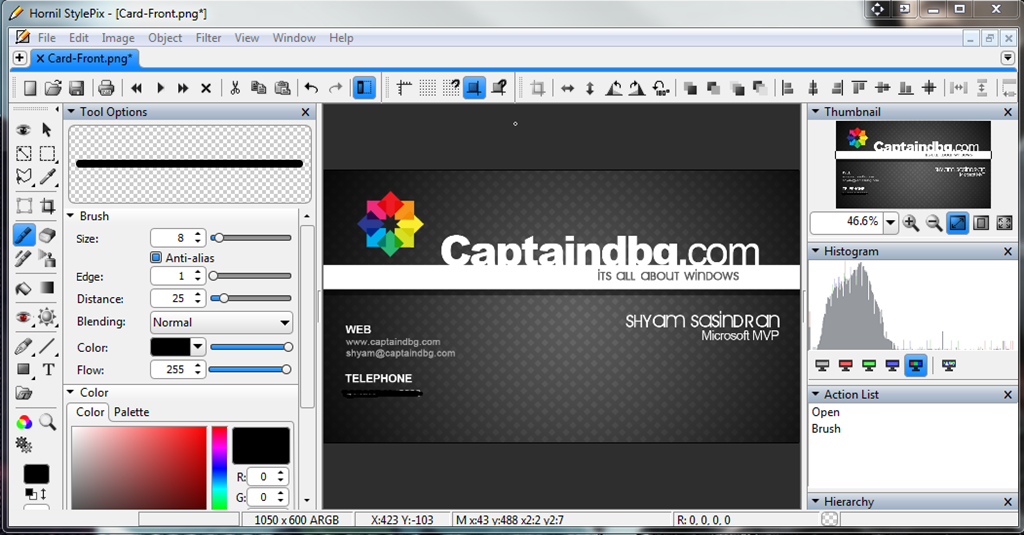Select the line drawing tool
The image size is (1024, 535).
click(x=47, y=346)
